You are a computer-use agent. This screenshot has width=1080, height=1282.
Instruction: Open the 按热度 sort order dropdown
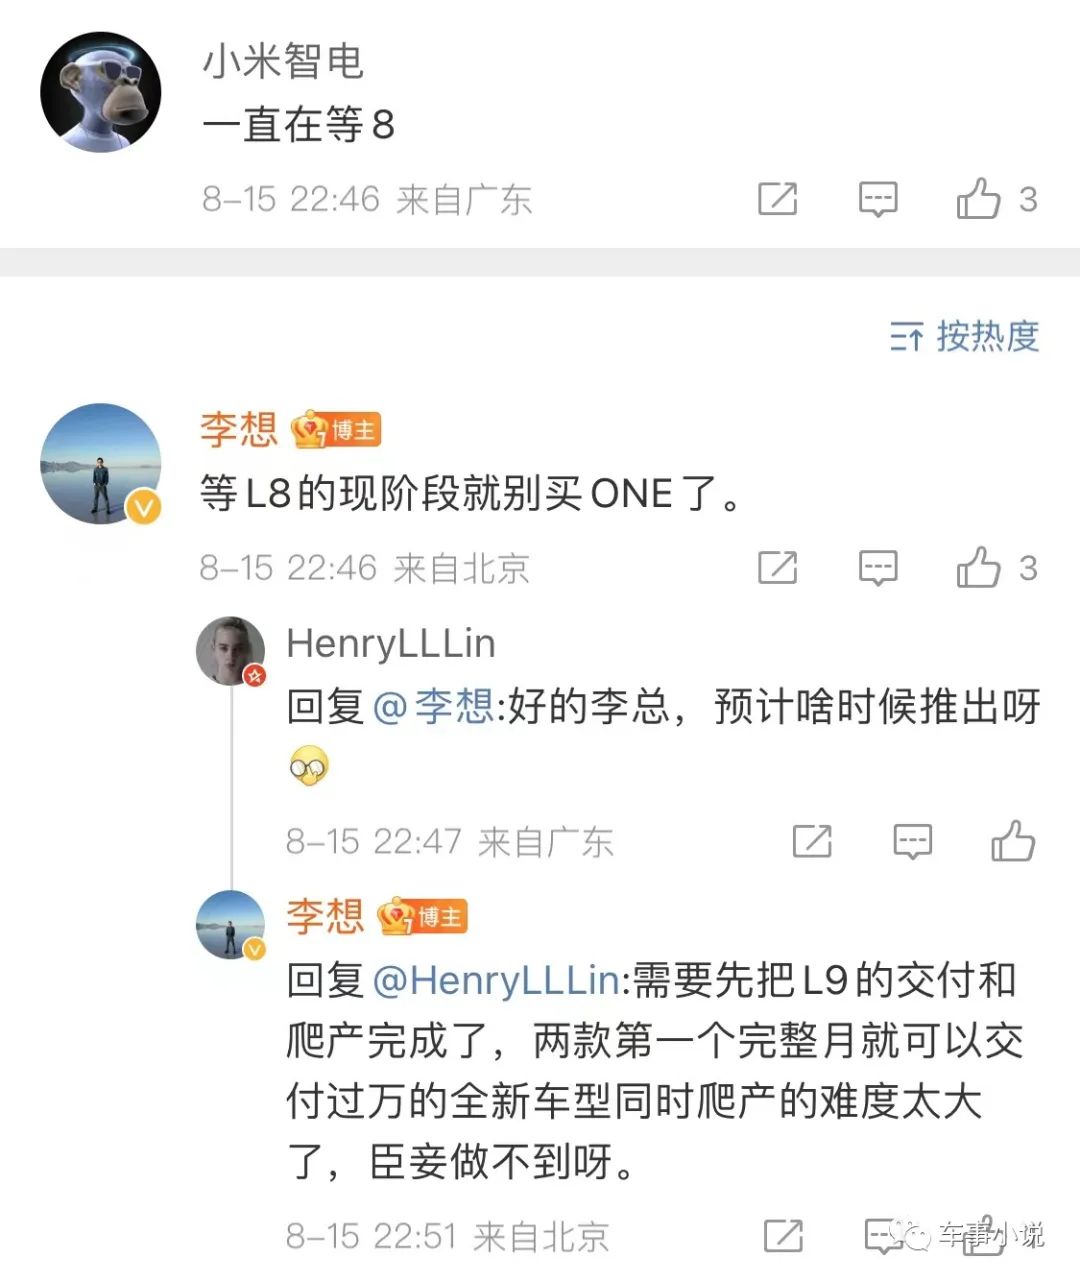(965, 337)
